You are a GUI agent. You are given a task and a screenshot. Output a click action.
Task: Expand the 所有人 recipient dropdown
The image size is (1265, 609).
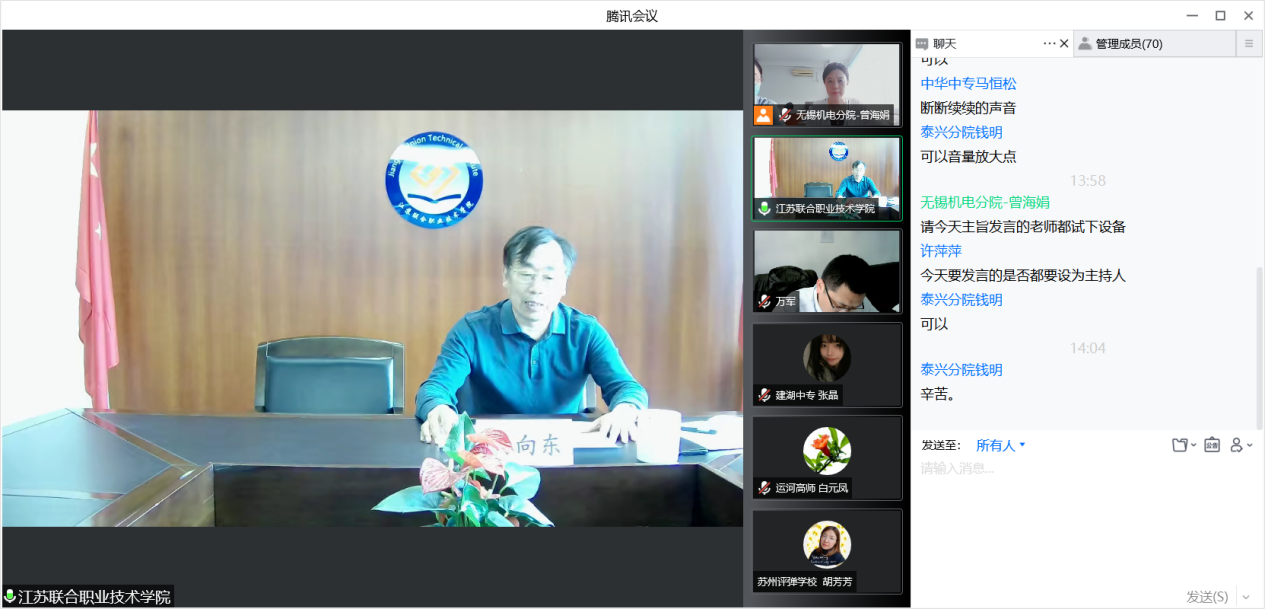(1001, 445)
